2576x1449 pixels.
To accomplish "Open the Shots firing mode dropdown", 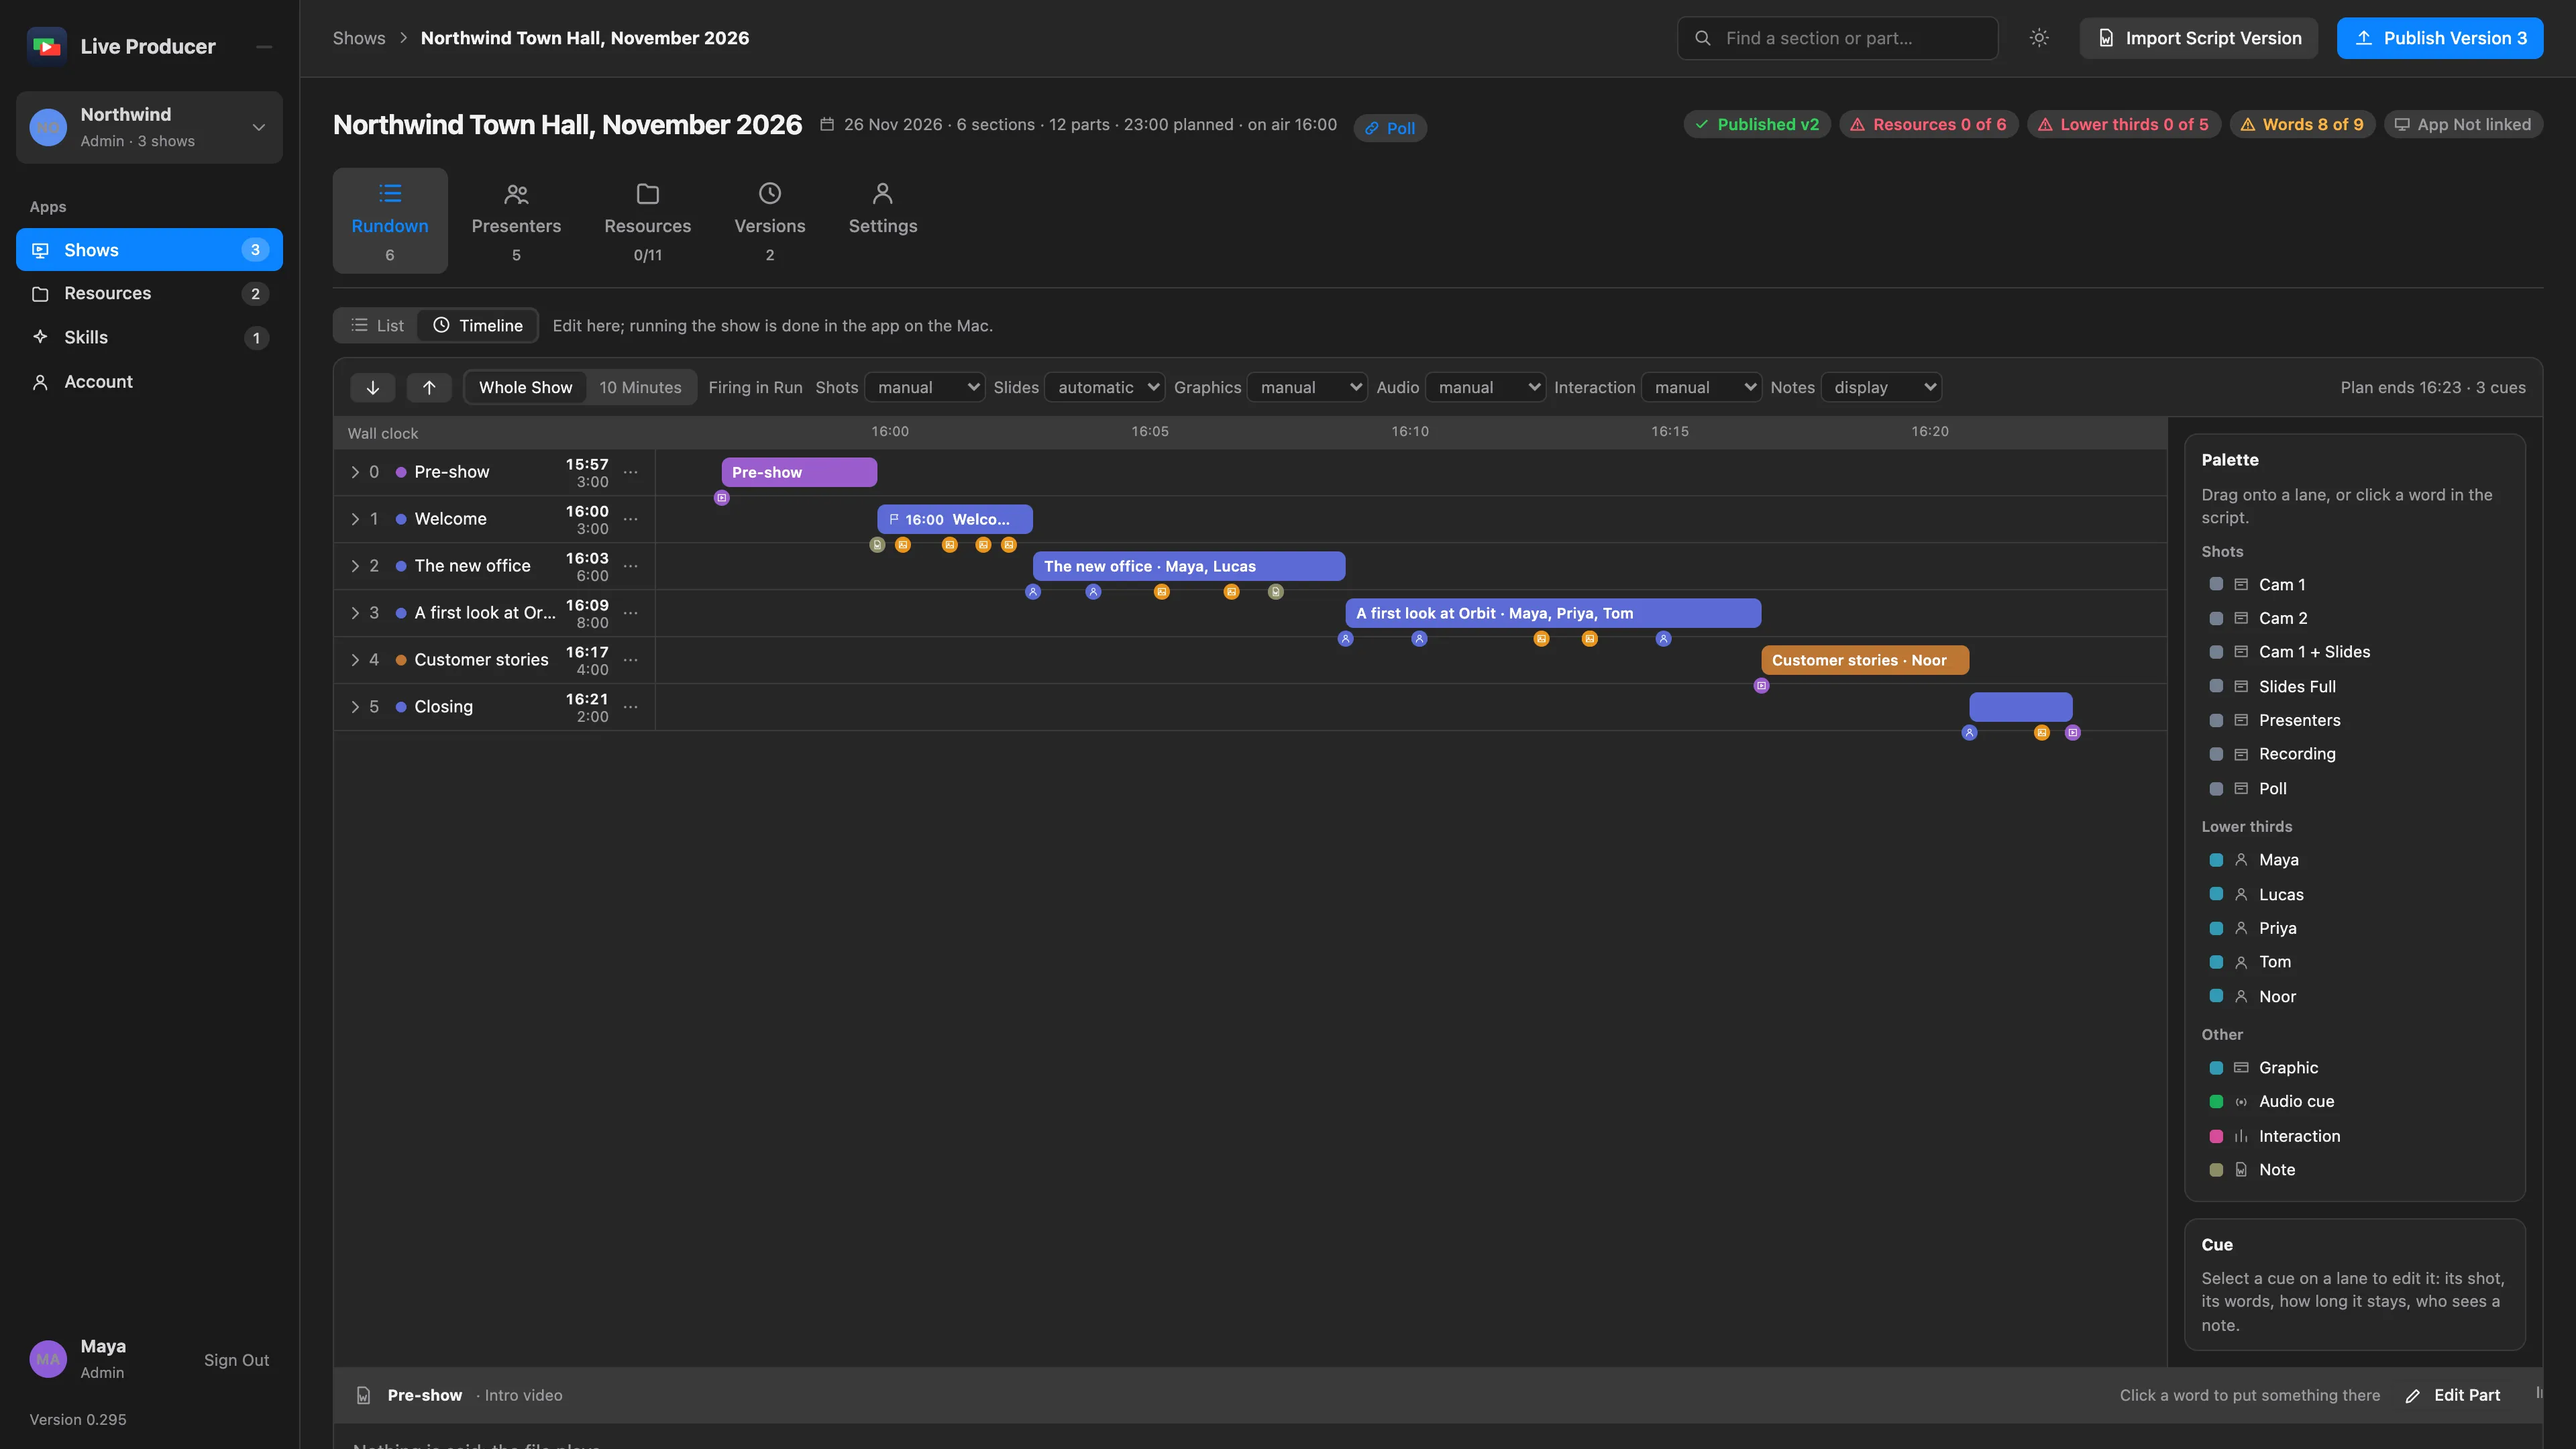I will 925,387.
